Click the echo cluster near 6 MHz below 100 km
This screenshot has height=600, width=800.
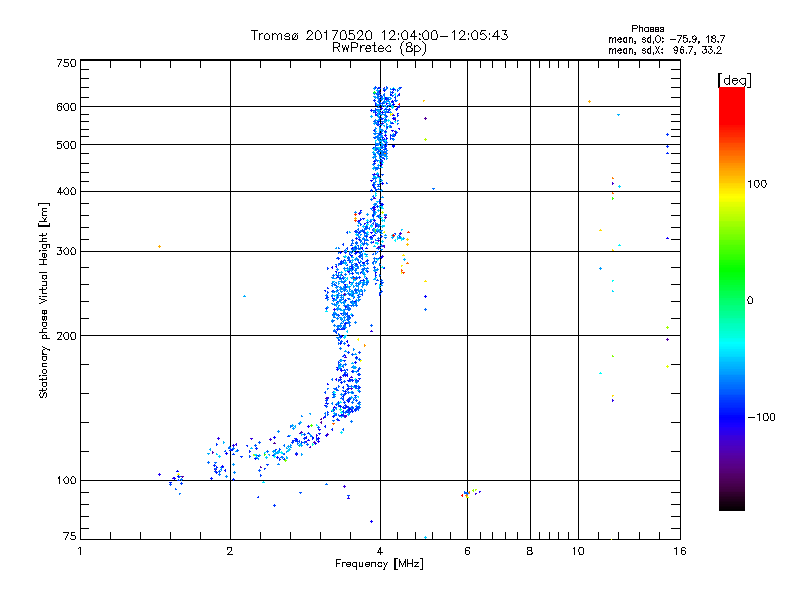(x=470, y=493)
